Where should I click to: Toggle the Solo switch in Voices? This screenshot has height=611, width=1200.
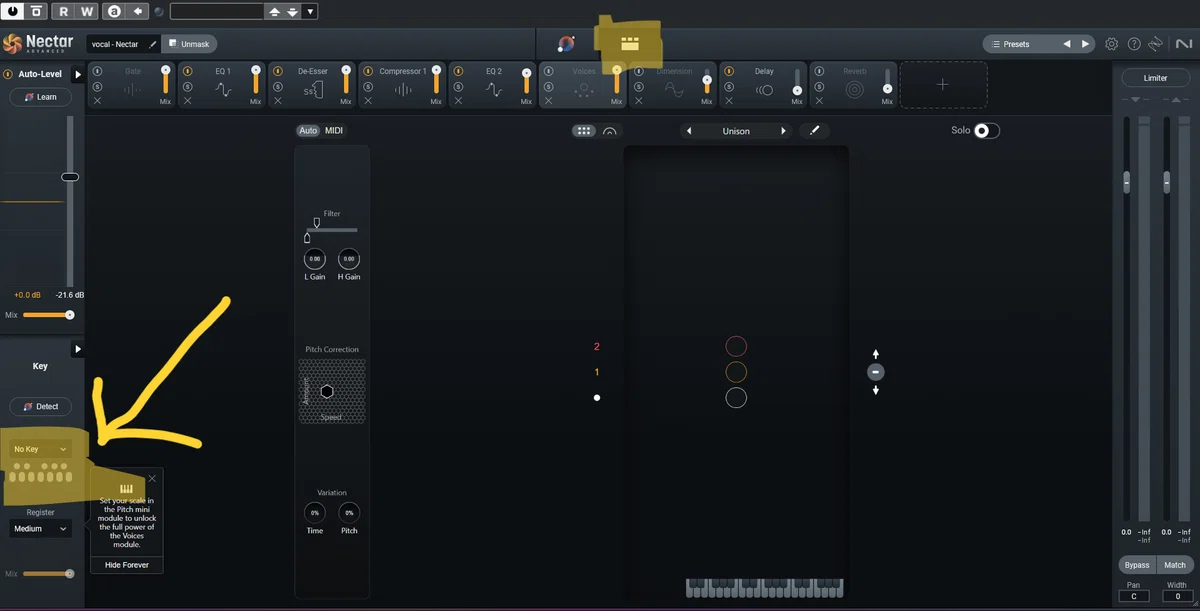[986, 131]
